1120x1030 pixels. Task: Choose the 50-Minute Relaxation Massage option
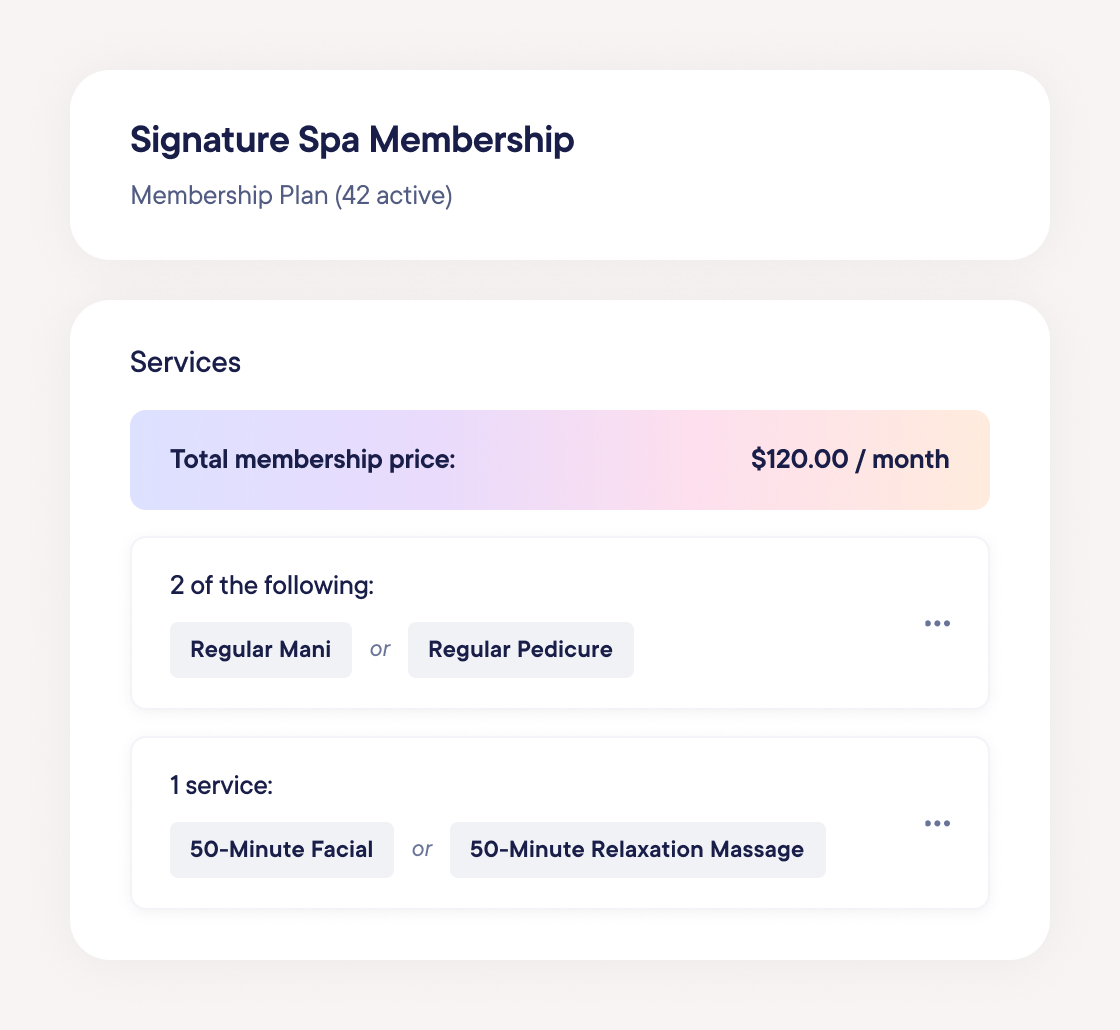click(x=637, y=849)
